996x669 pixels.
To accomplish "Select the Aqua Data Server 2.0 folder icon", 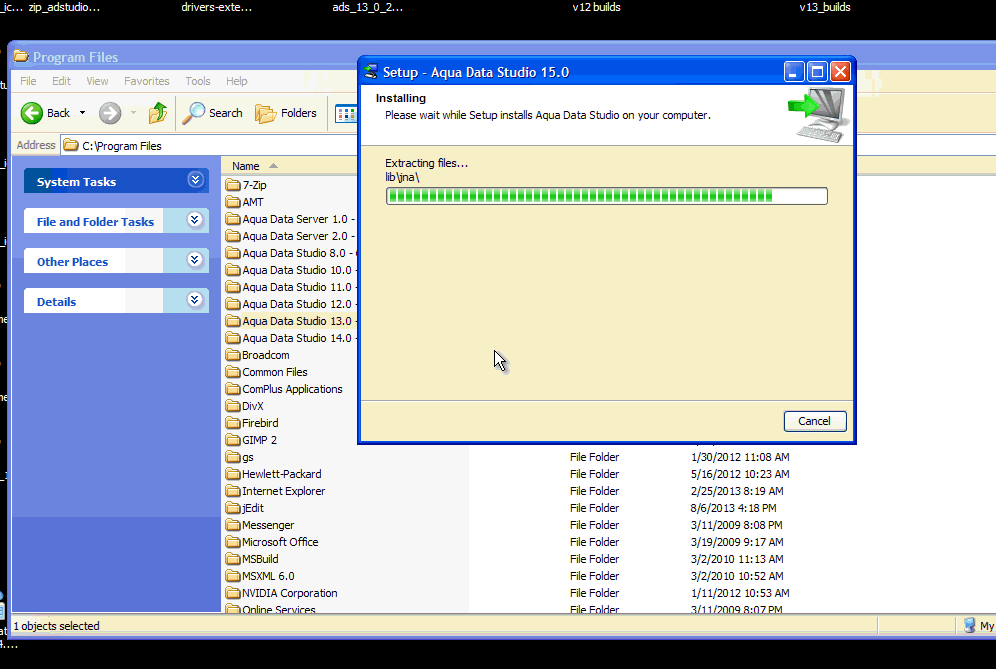I will pos(233,236).
